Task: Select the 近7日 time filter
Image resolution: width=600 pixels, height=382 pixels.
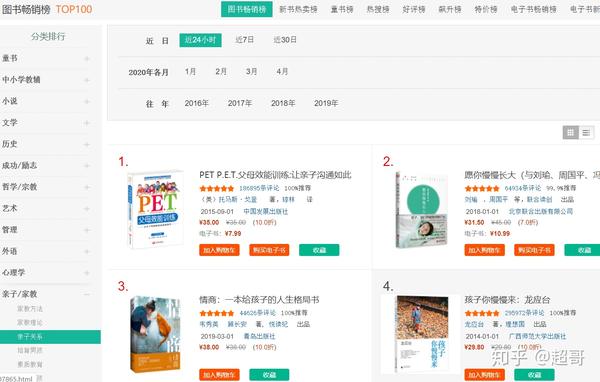Action: (245, 39)
